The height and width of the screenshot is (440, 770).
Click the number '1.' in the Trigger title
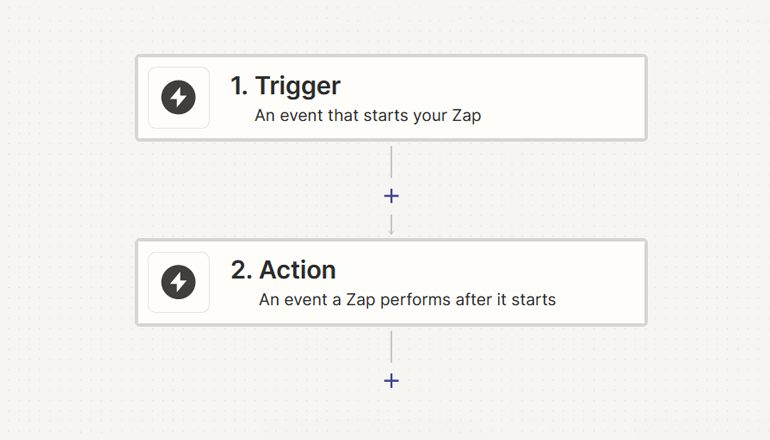[239, 86]
